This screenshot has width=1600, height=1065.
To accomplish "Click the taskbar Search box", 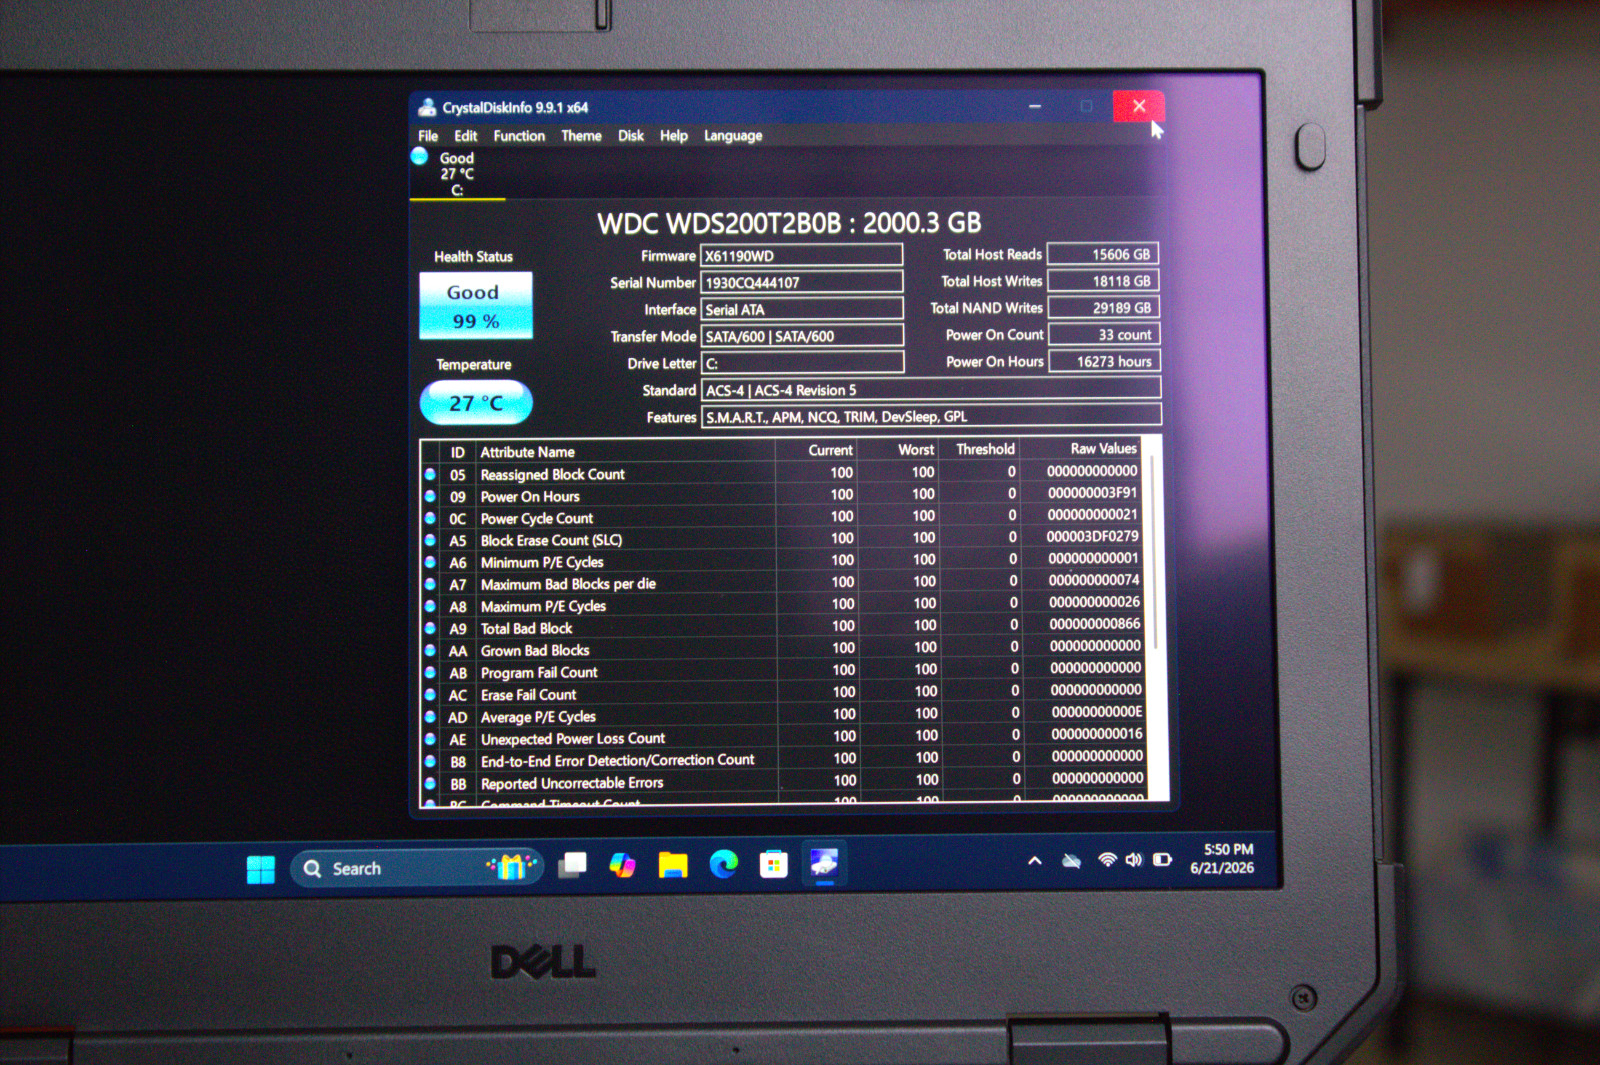I will pyautogui.click(x=417, y=868).
